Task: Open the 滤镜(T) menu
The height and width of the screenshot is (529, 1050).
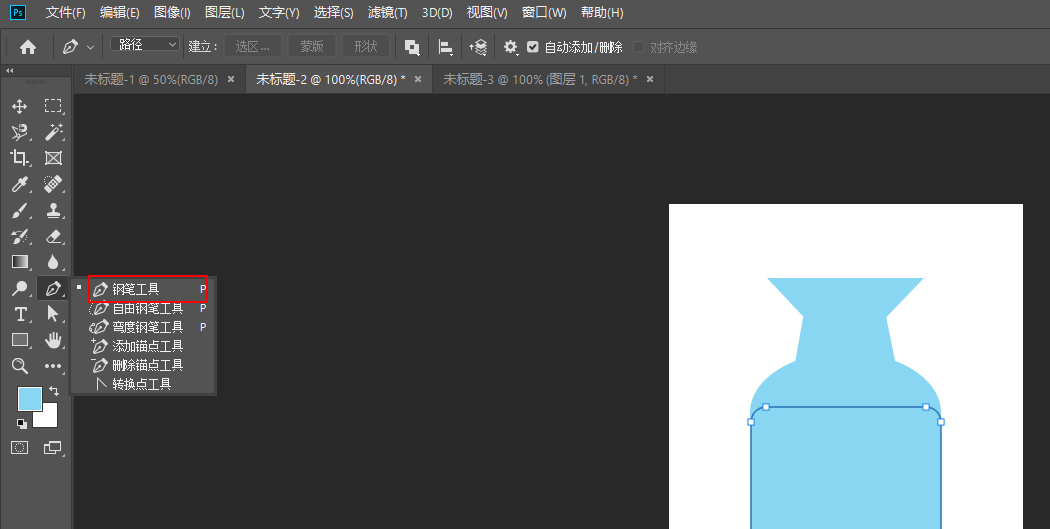Action: pos(387,13)
